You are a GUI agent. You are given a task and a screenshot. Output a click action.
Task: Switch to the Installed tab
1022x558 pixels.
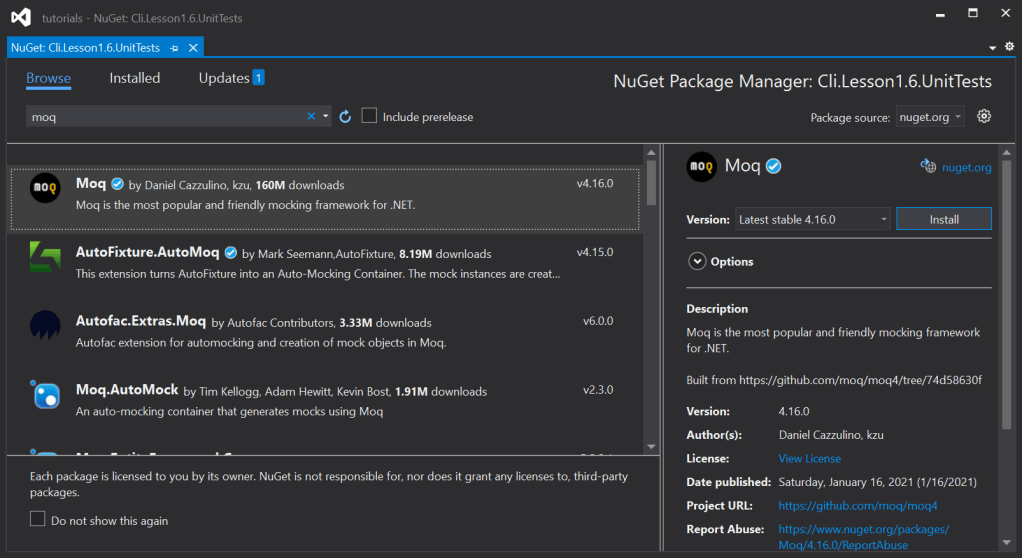pos(134,78)
